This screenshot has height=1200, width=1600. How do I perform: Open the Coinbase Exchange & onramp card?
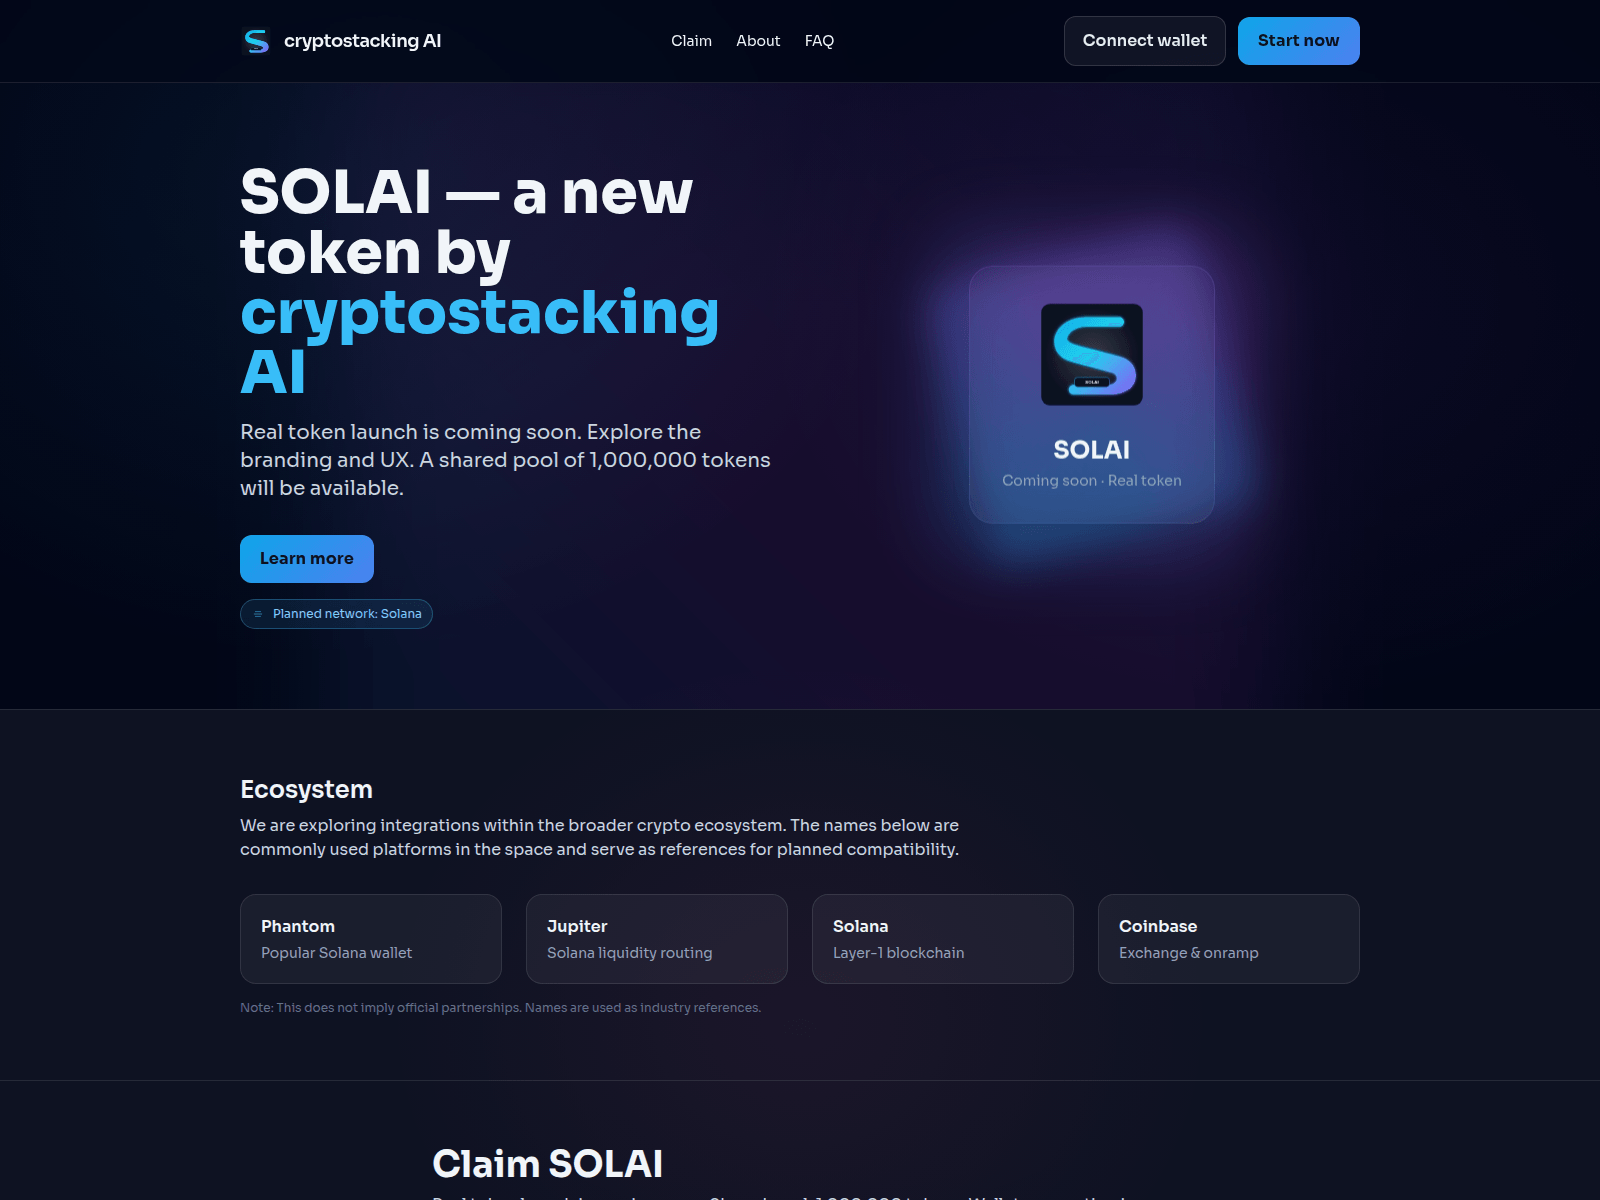pyautogui.click(x=1229, y=939)
